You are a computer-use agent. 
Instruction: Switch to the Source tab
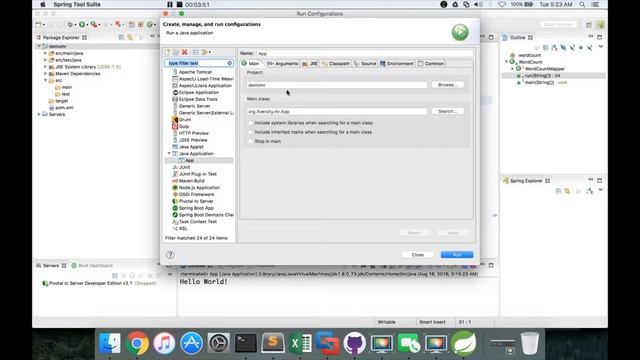(x=365, y=64)
